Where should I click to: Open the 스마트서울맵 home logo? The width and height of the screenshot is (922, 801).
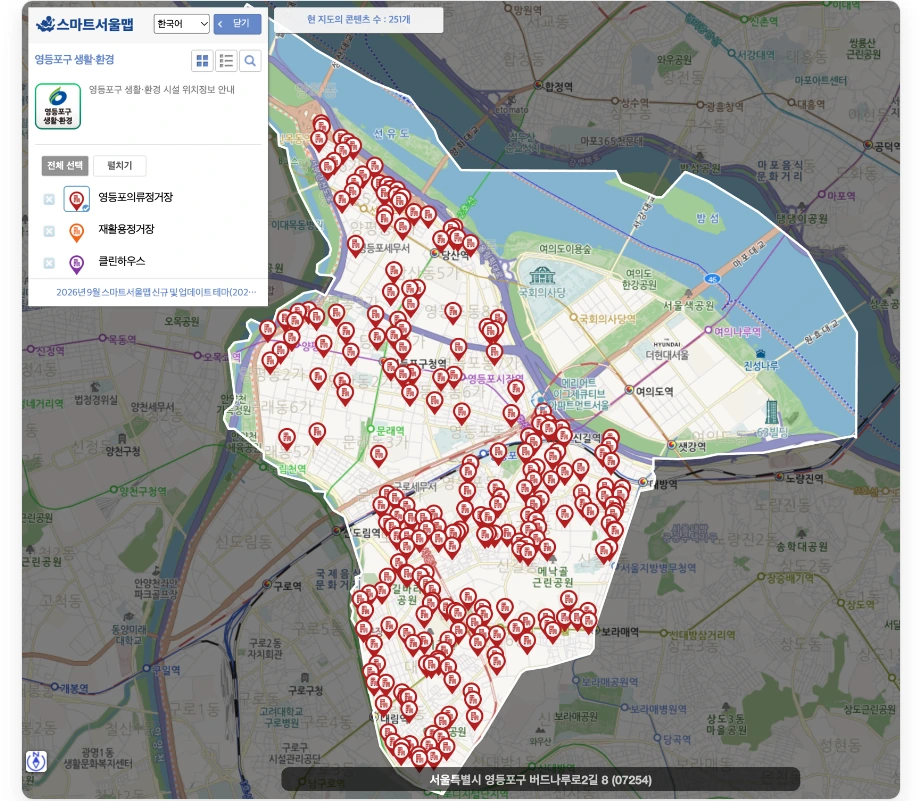pyautogui.click(x=85, y=24)
